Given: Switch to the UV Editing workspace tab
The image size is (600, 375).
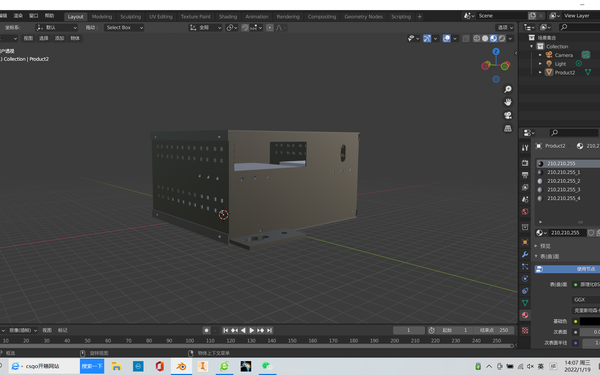Looking at the screenshot, I should coord(161,16).
